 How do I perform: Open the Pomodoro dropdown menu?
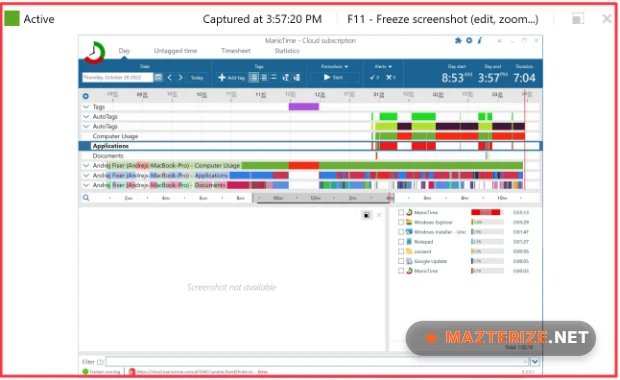click(335, 66)
